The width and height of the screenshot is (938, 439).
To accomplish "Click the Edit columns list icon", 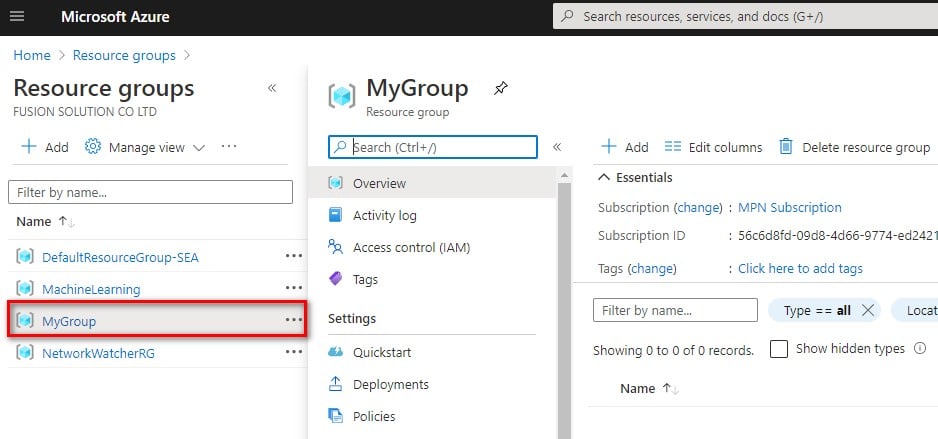I will [673, 147].
